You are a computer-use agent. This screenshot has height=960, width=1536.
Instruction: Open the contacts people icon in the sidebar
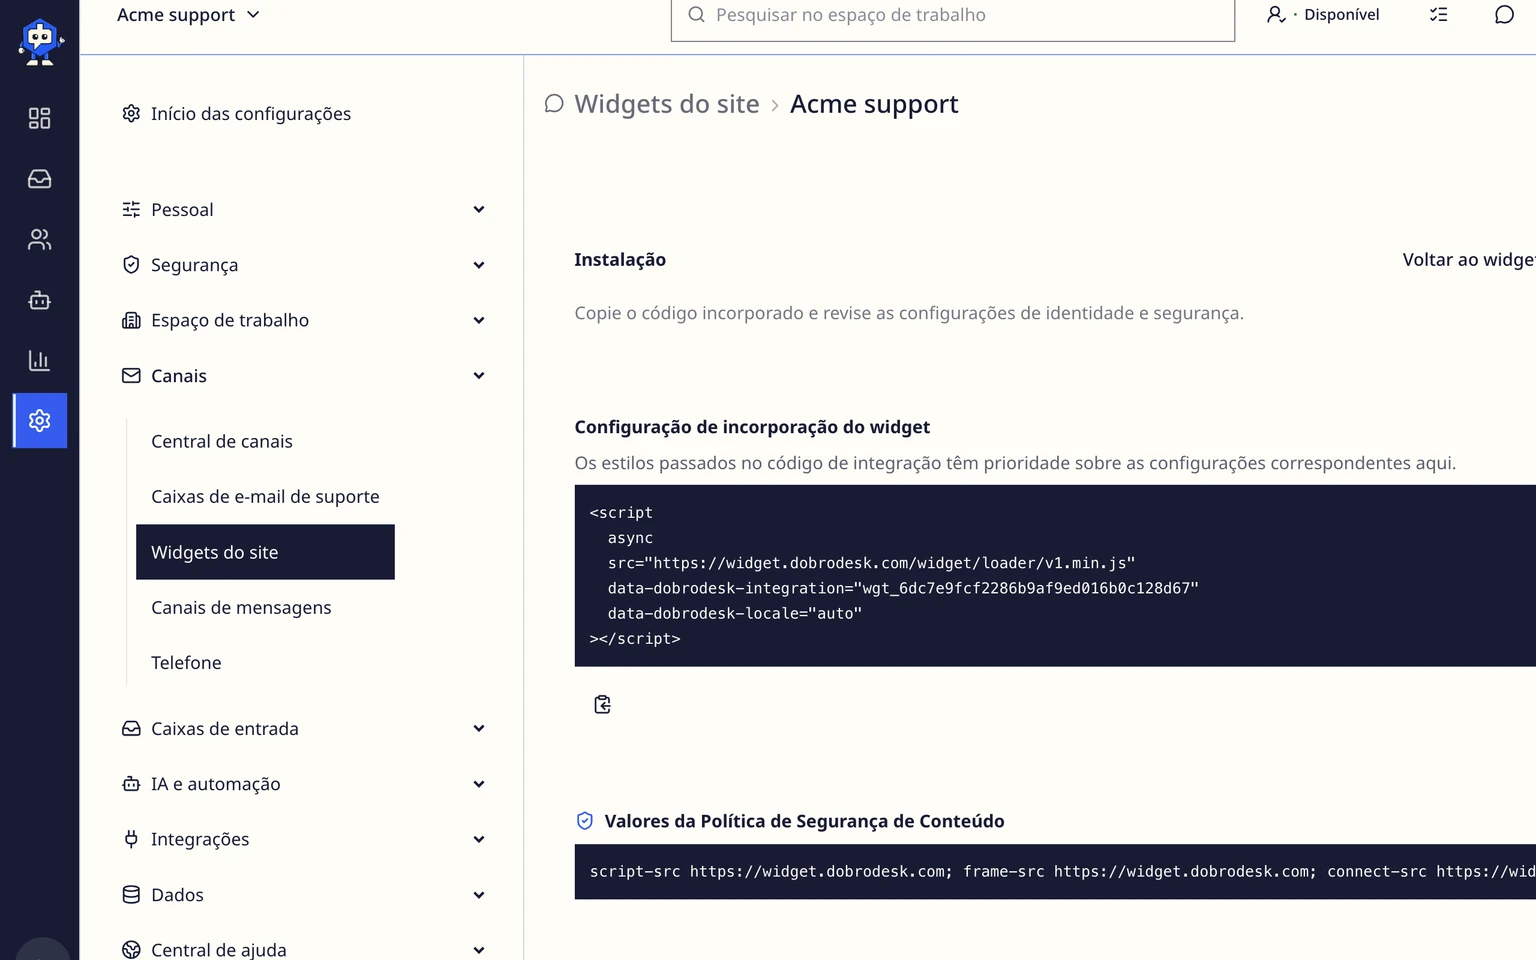[x=39, y=239]
